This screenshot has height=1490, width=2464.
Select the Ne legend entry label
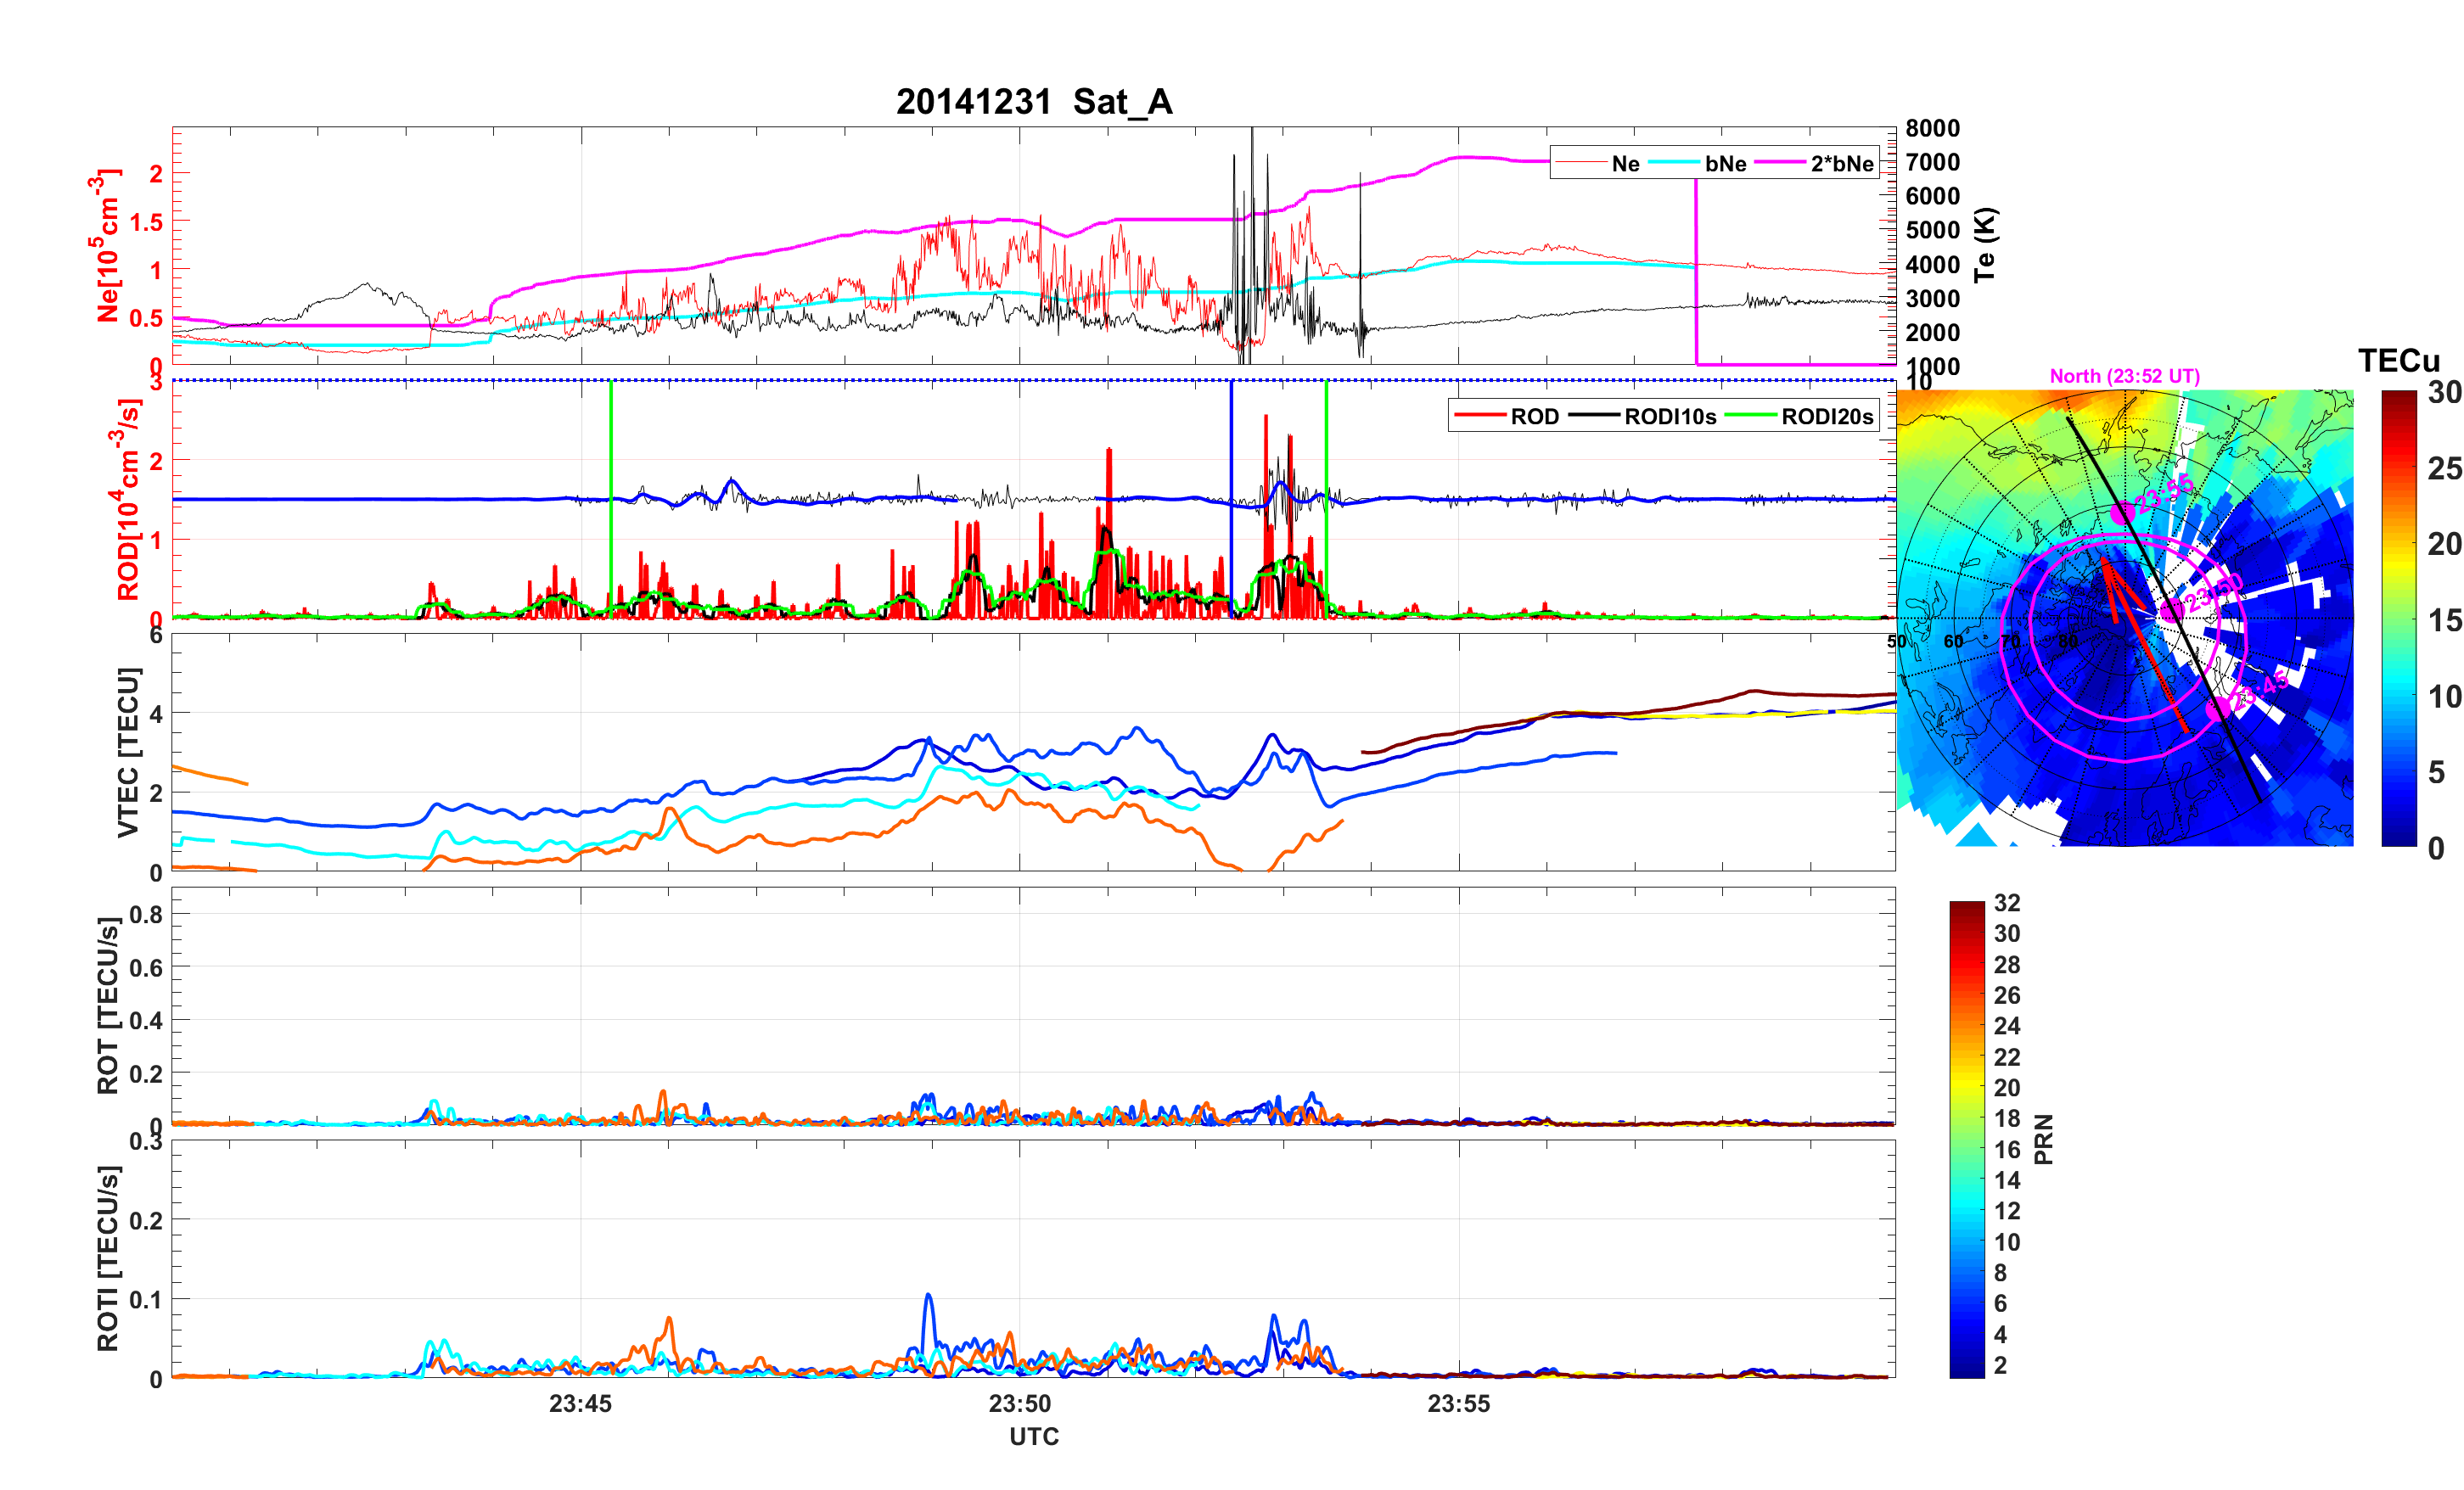(x=1625, y=163)
